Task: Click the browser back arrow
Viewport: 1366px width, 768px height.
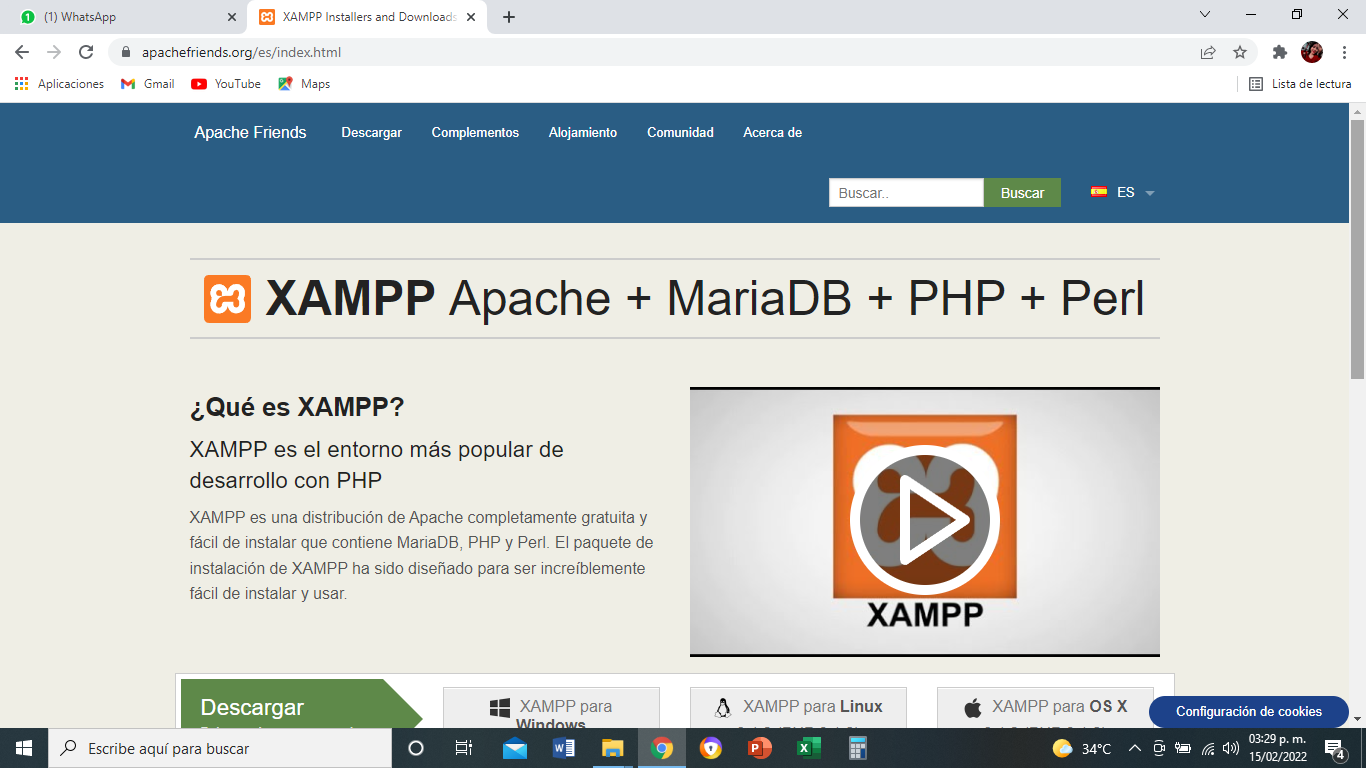Action: (22, 52)
